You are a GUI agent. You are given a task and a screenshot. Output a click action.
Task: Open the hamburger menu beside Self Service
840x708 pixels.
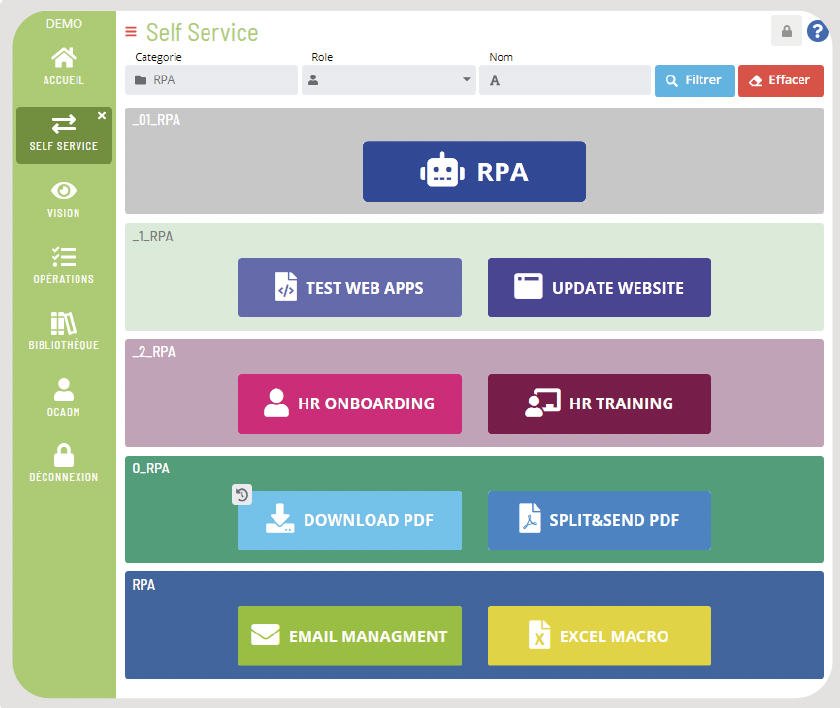[131, 32]
